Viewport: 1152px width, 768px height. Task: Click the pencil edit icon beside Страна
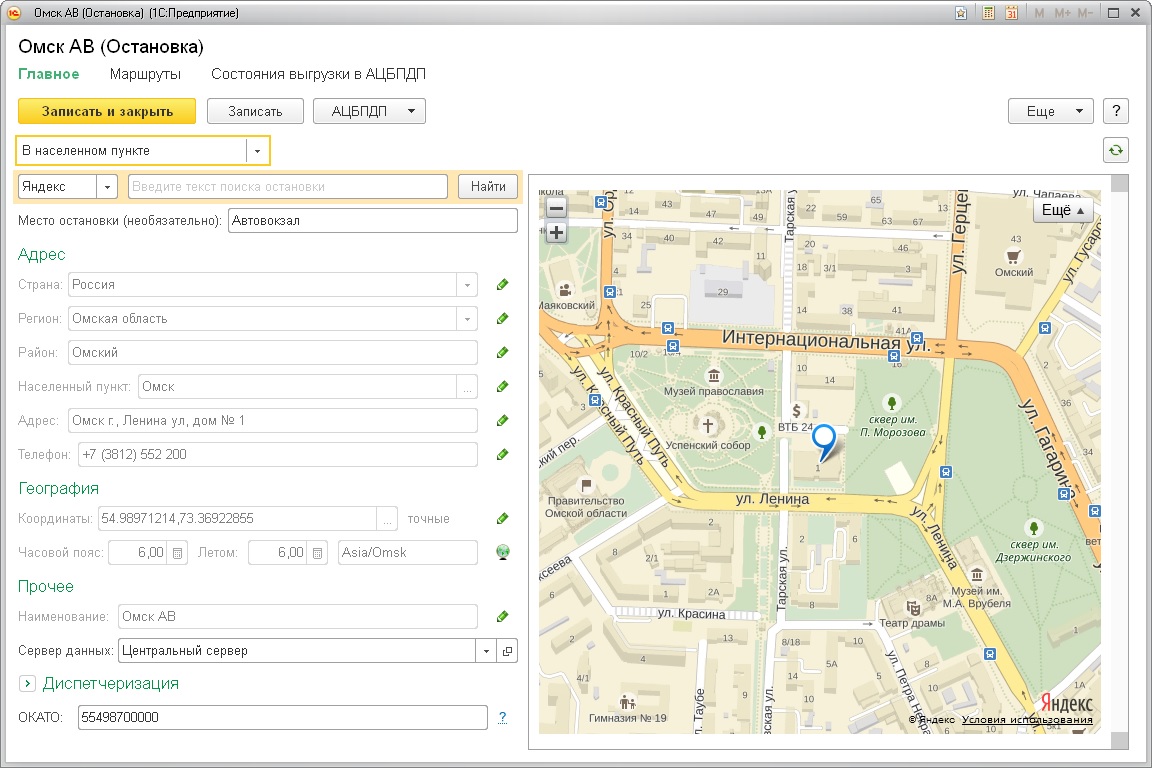coord(503,285)
